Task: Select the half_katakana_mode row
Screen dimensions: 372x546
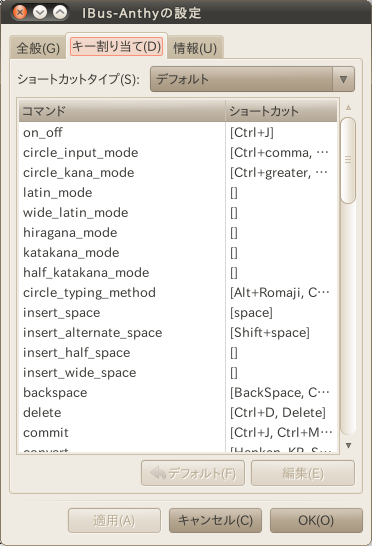Action: 178,273
